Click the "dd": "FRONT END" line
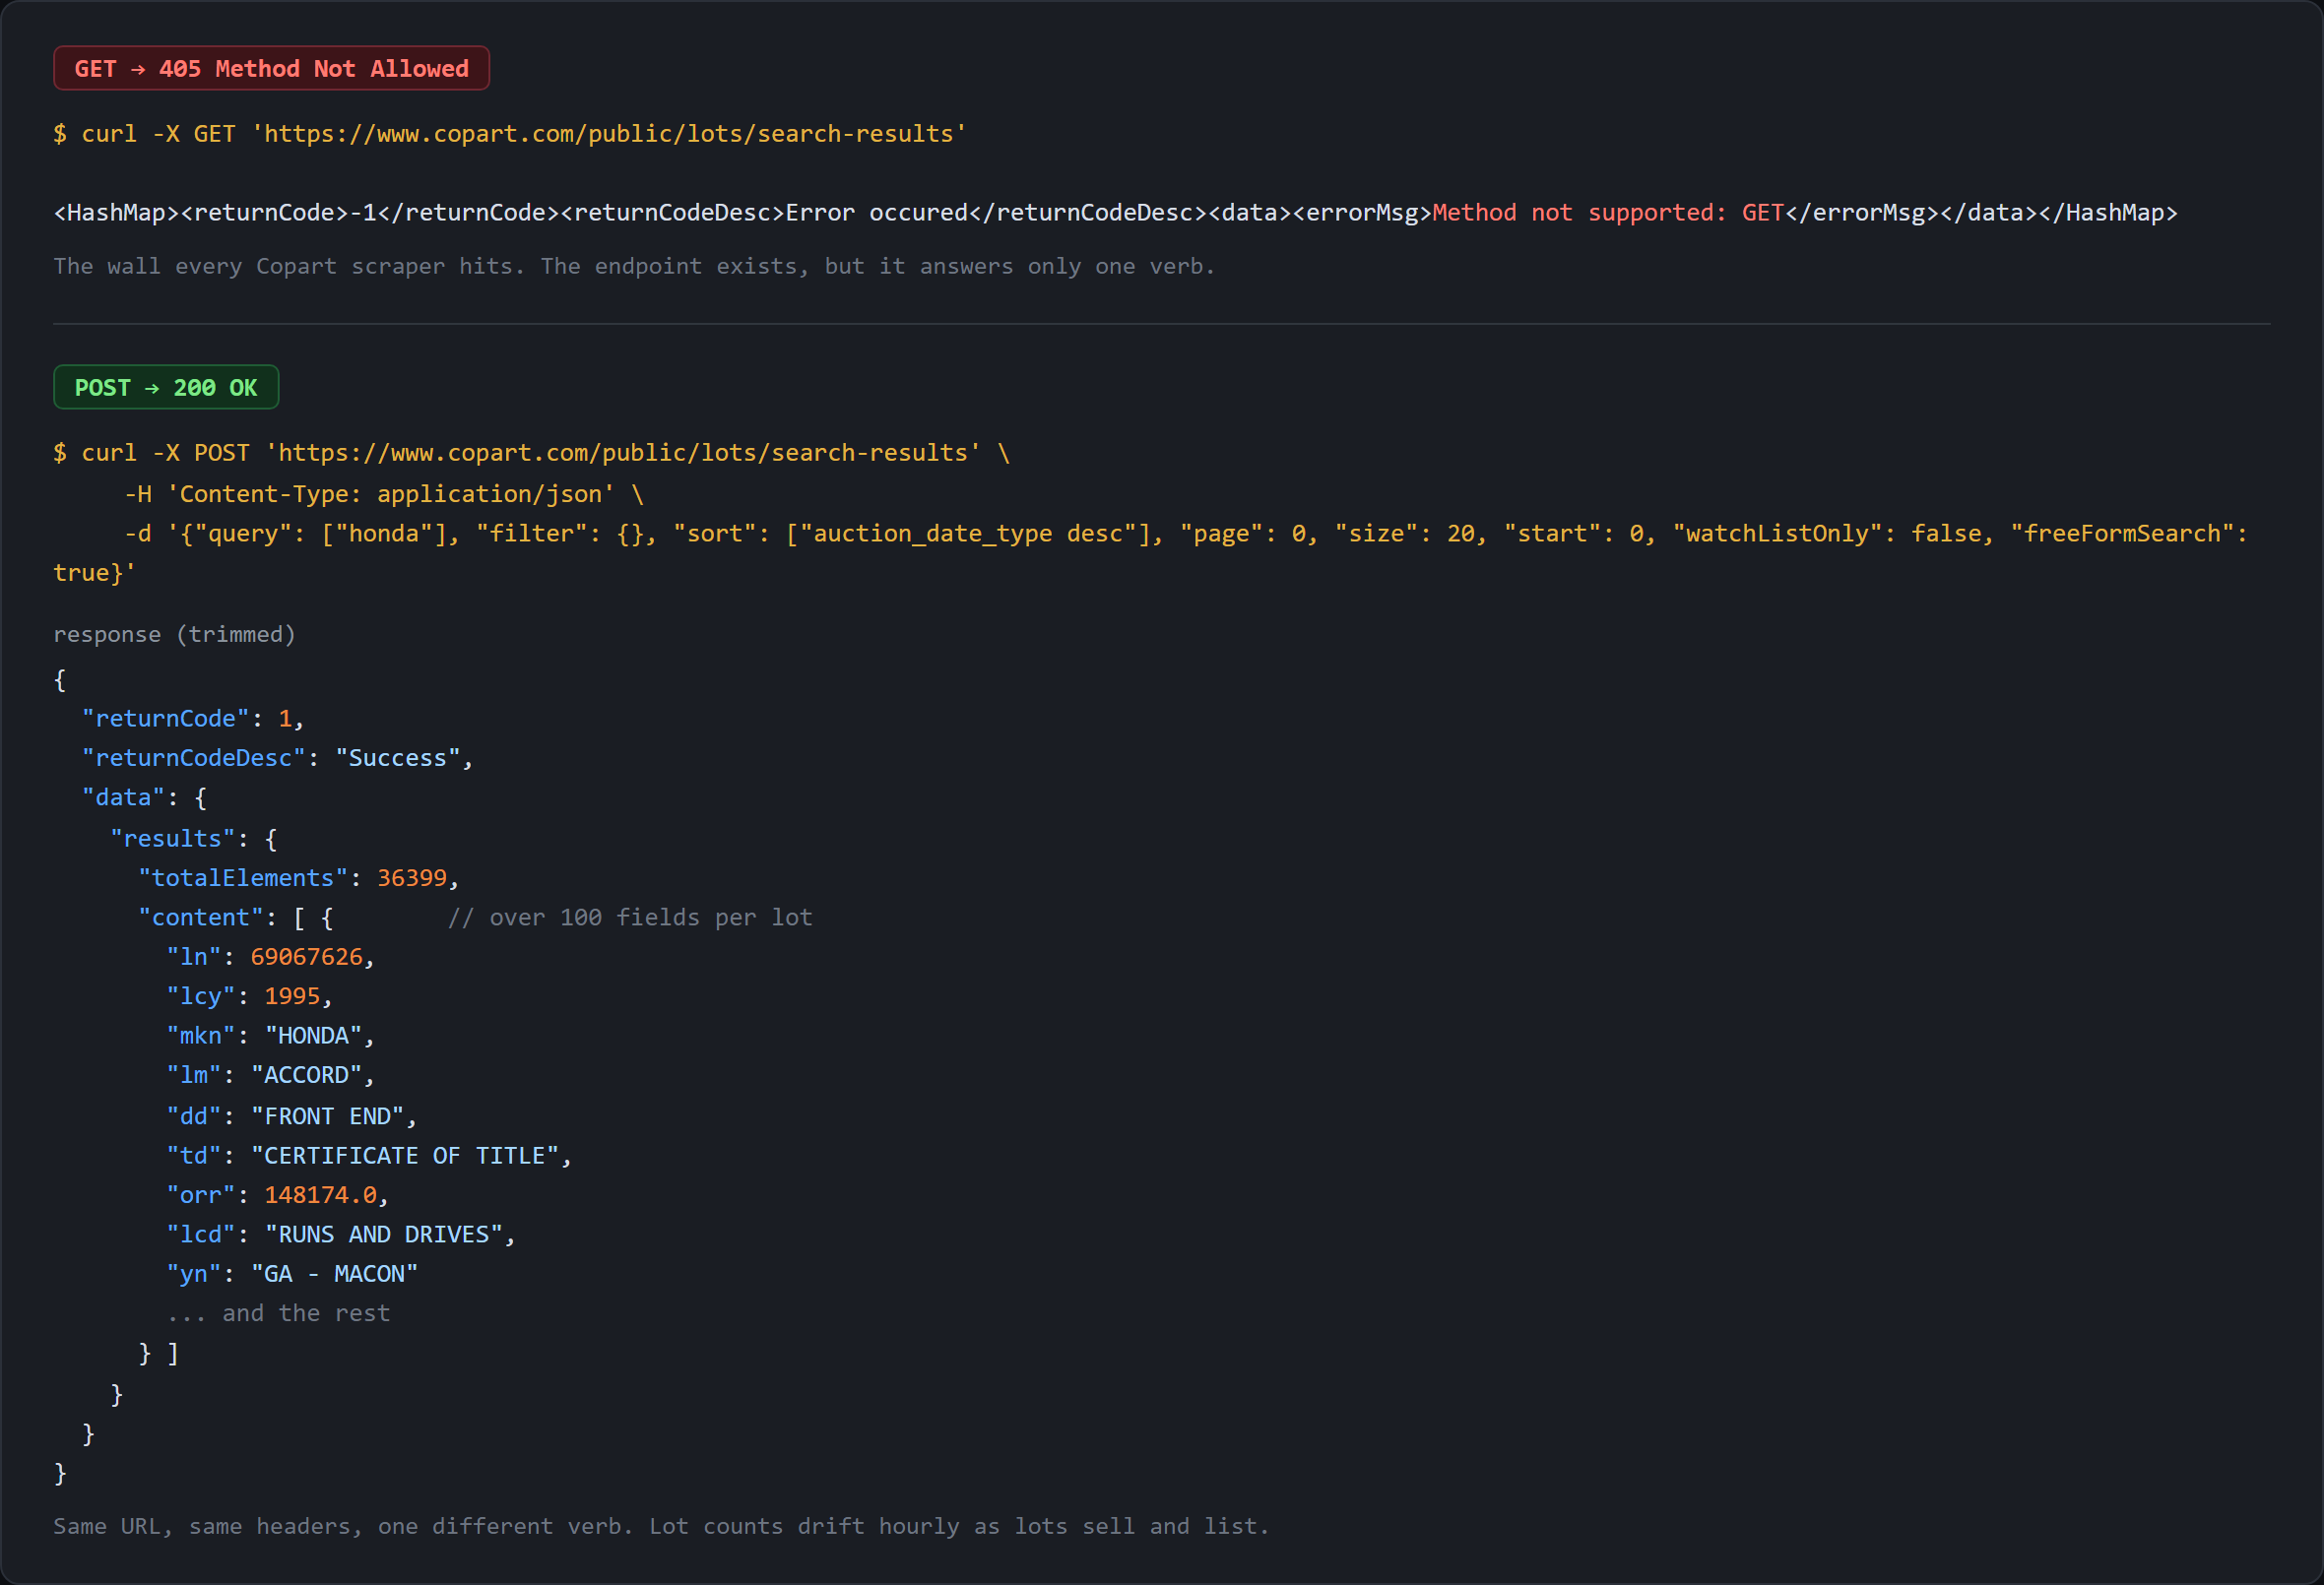 pos(292,1115)
